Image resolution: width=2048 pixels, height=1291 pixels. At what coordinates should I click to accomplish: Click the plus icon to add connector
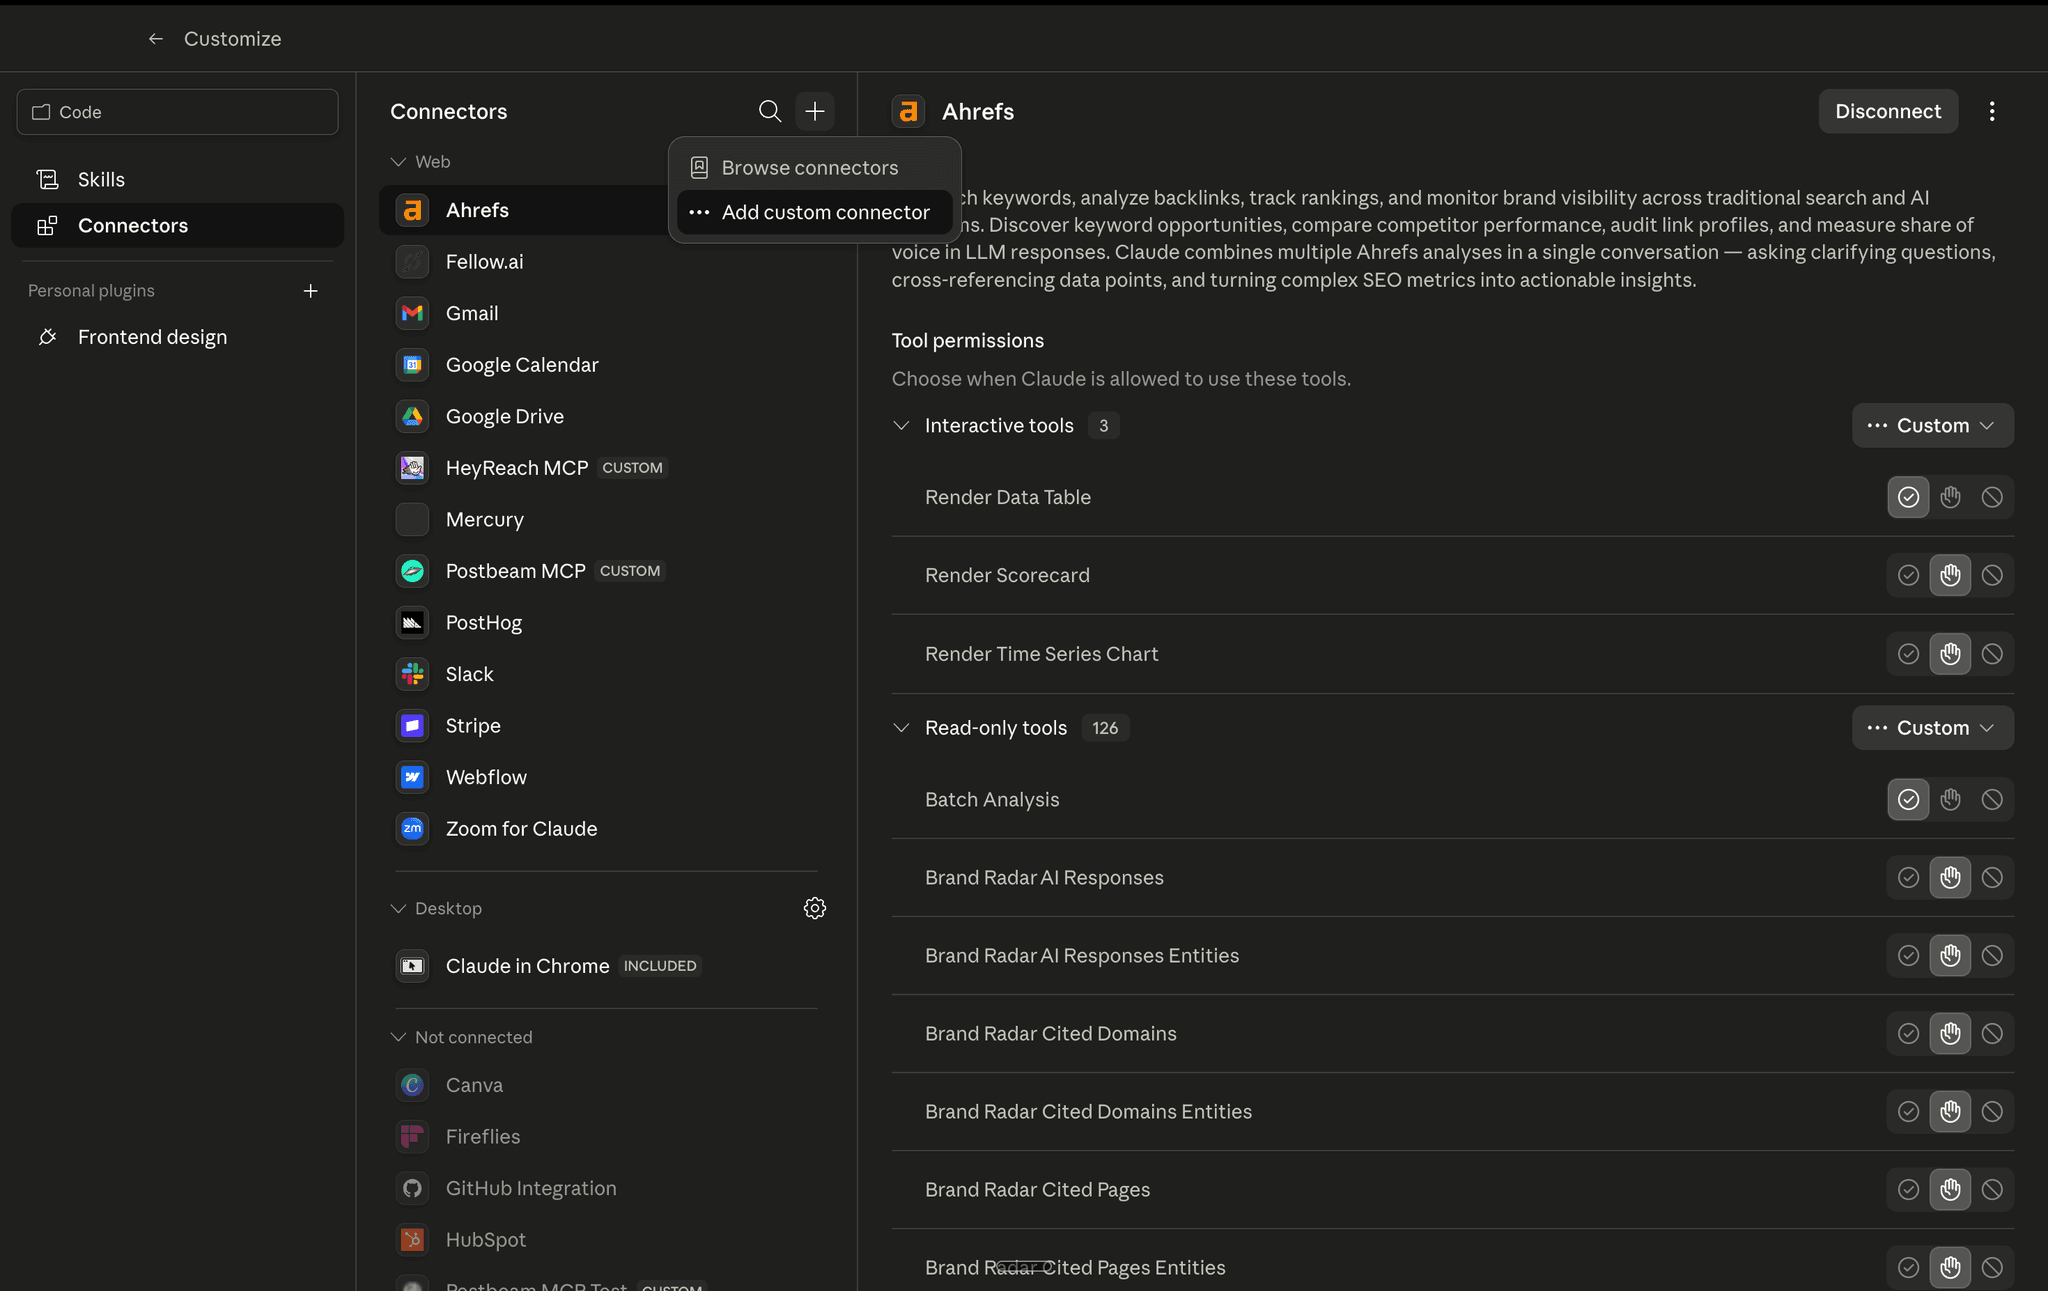coord(815,111)
